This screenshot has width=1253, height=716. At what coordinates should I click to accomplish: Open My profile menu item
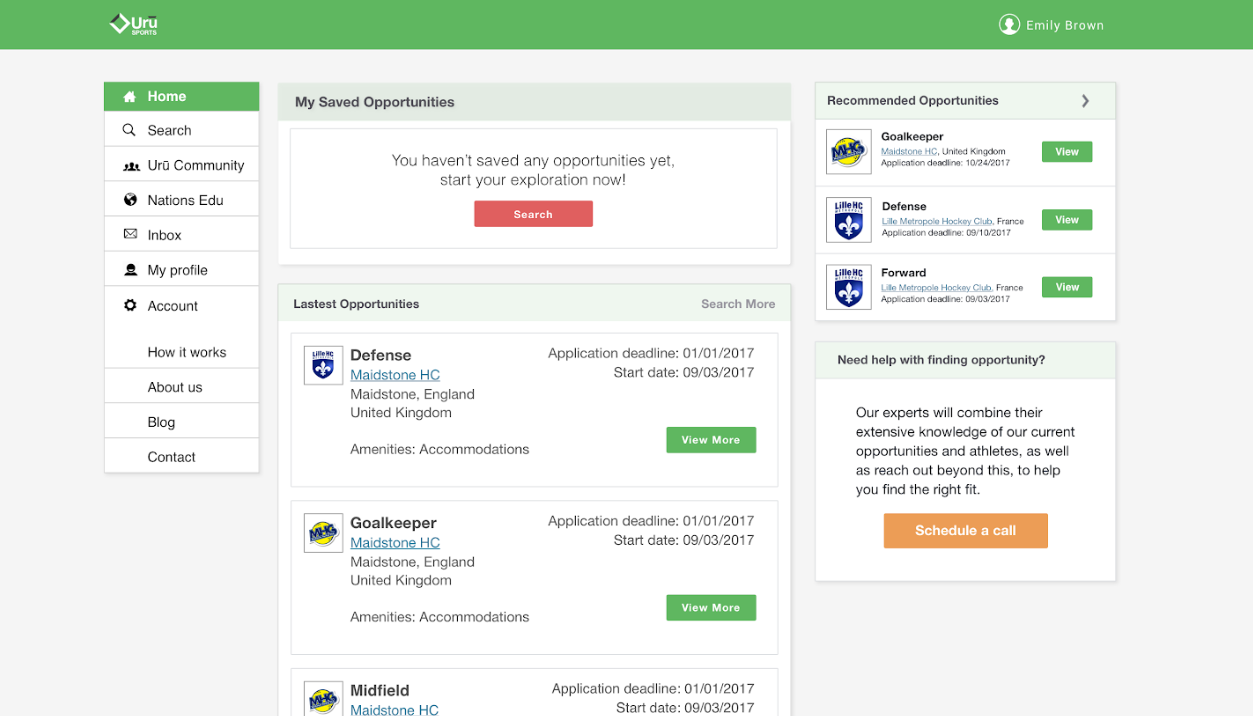coord(182,270)
